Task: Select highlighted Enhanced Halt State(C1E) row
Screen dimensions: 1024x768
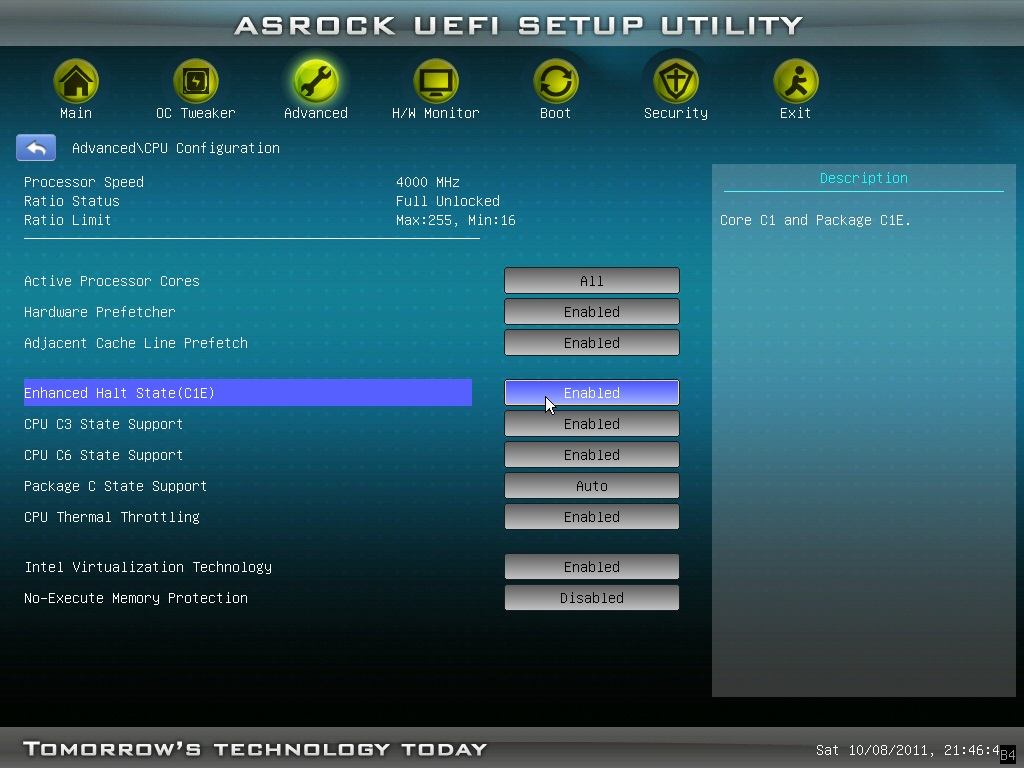Action: (x=248, y=392)
